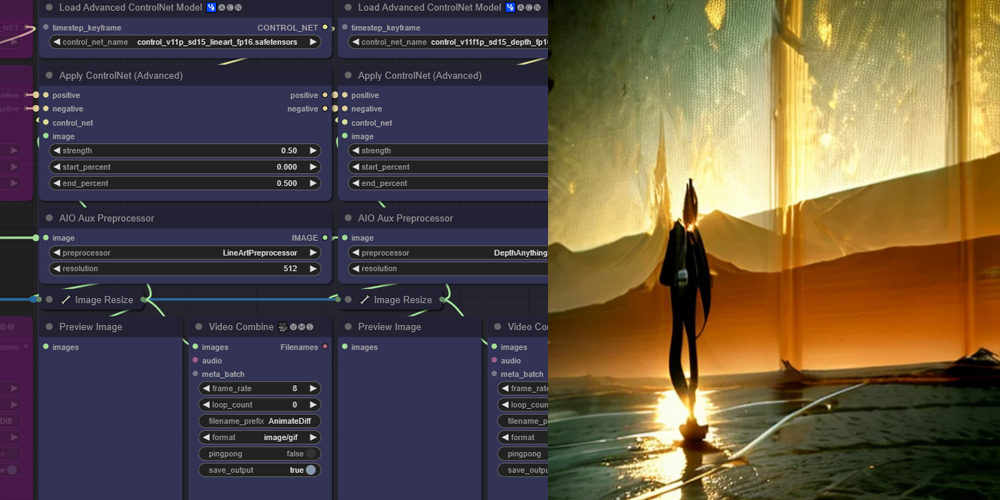The height and width of the screenshot is (500, 1000).
Task: Click the camera emoji icon in the Video Combine title
Action: (283, 327)
